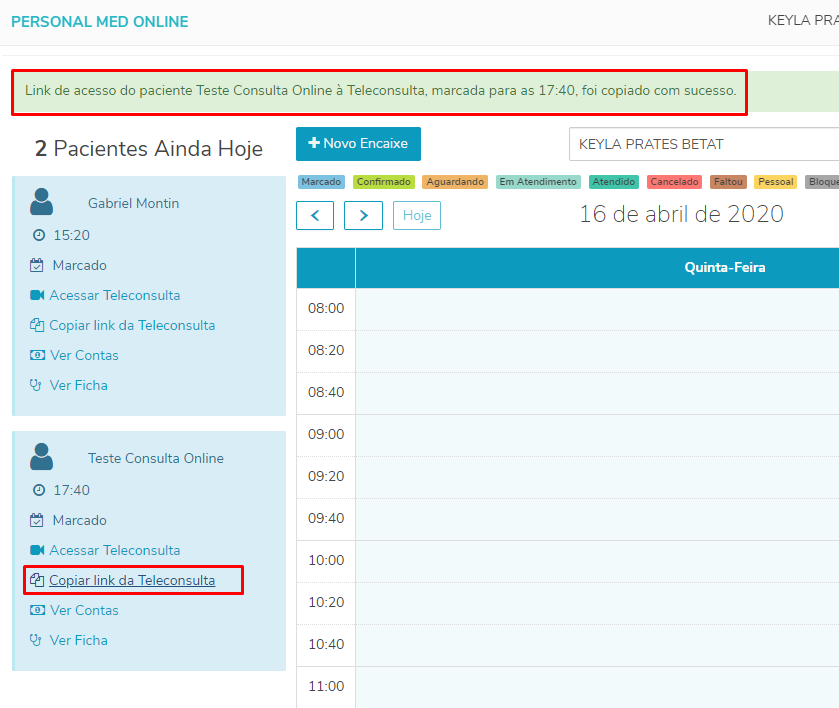Screen dimensions: 839x708
Task: Click the Faltou status legend swatch
Action: point(728,182)
